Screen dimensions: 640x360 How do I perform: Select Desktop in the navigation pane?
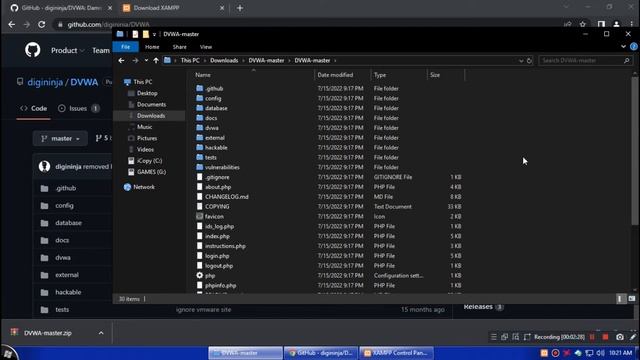(x=147, y=93)
